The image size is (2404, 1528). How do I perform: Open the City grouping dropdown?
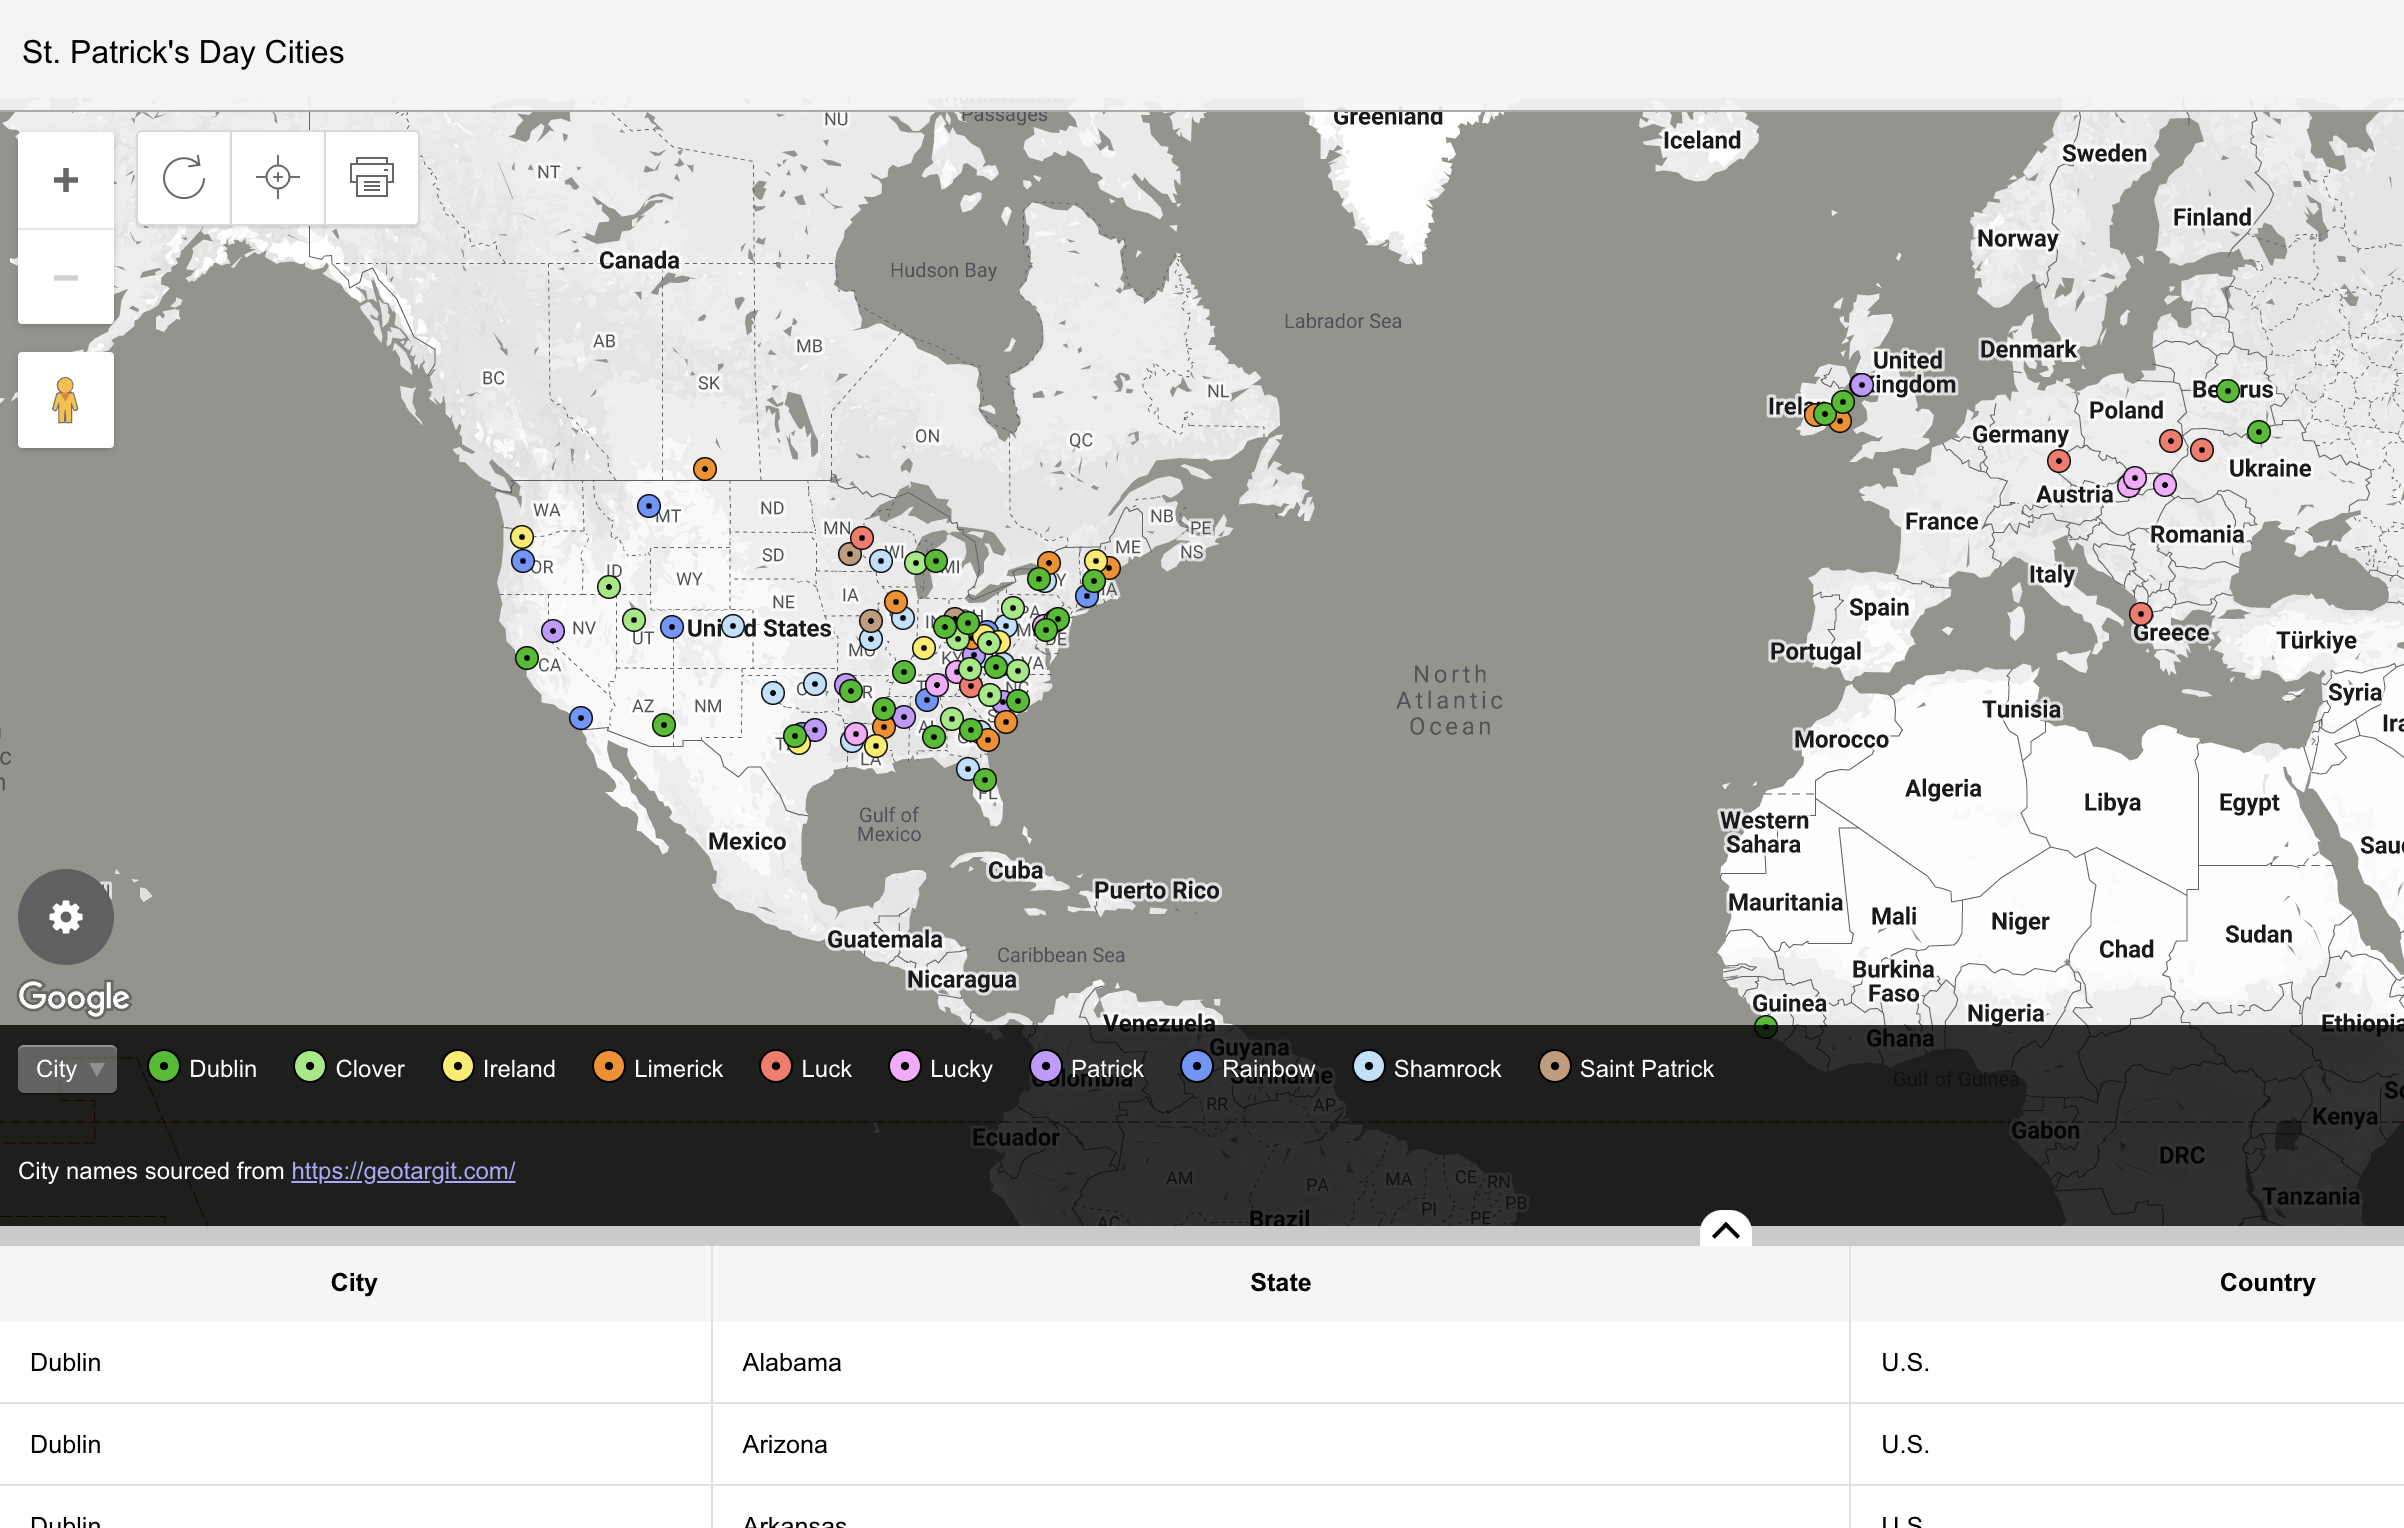(x=68, y=1069)
